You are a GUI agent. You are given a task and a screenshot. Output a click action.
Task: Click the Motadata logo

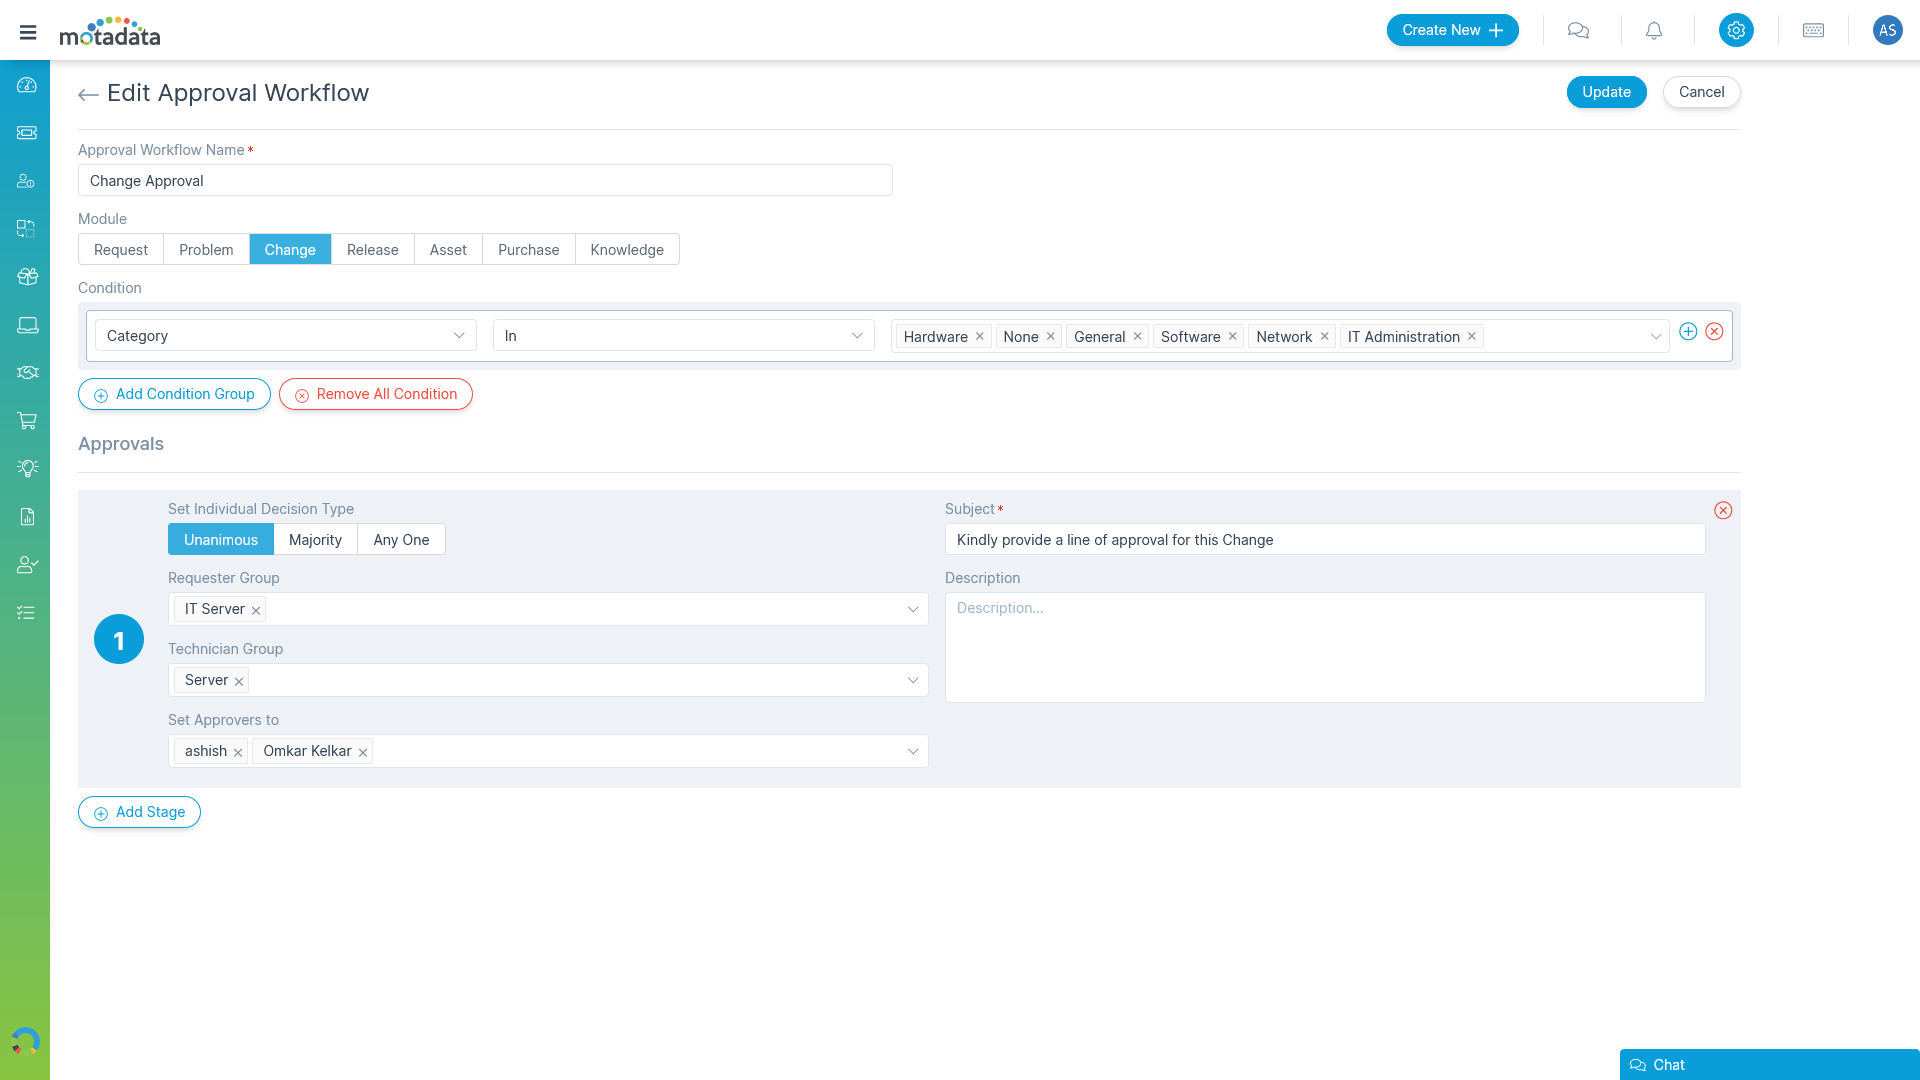pos(110,31)
